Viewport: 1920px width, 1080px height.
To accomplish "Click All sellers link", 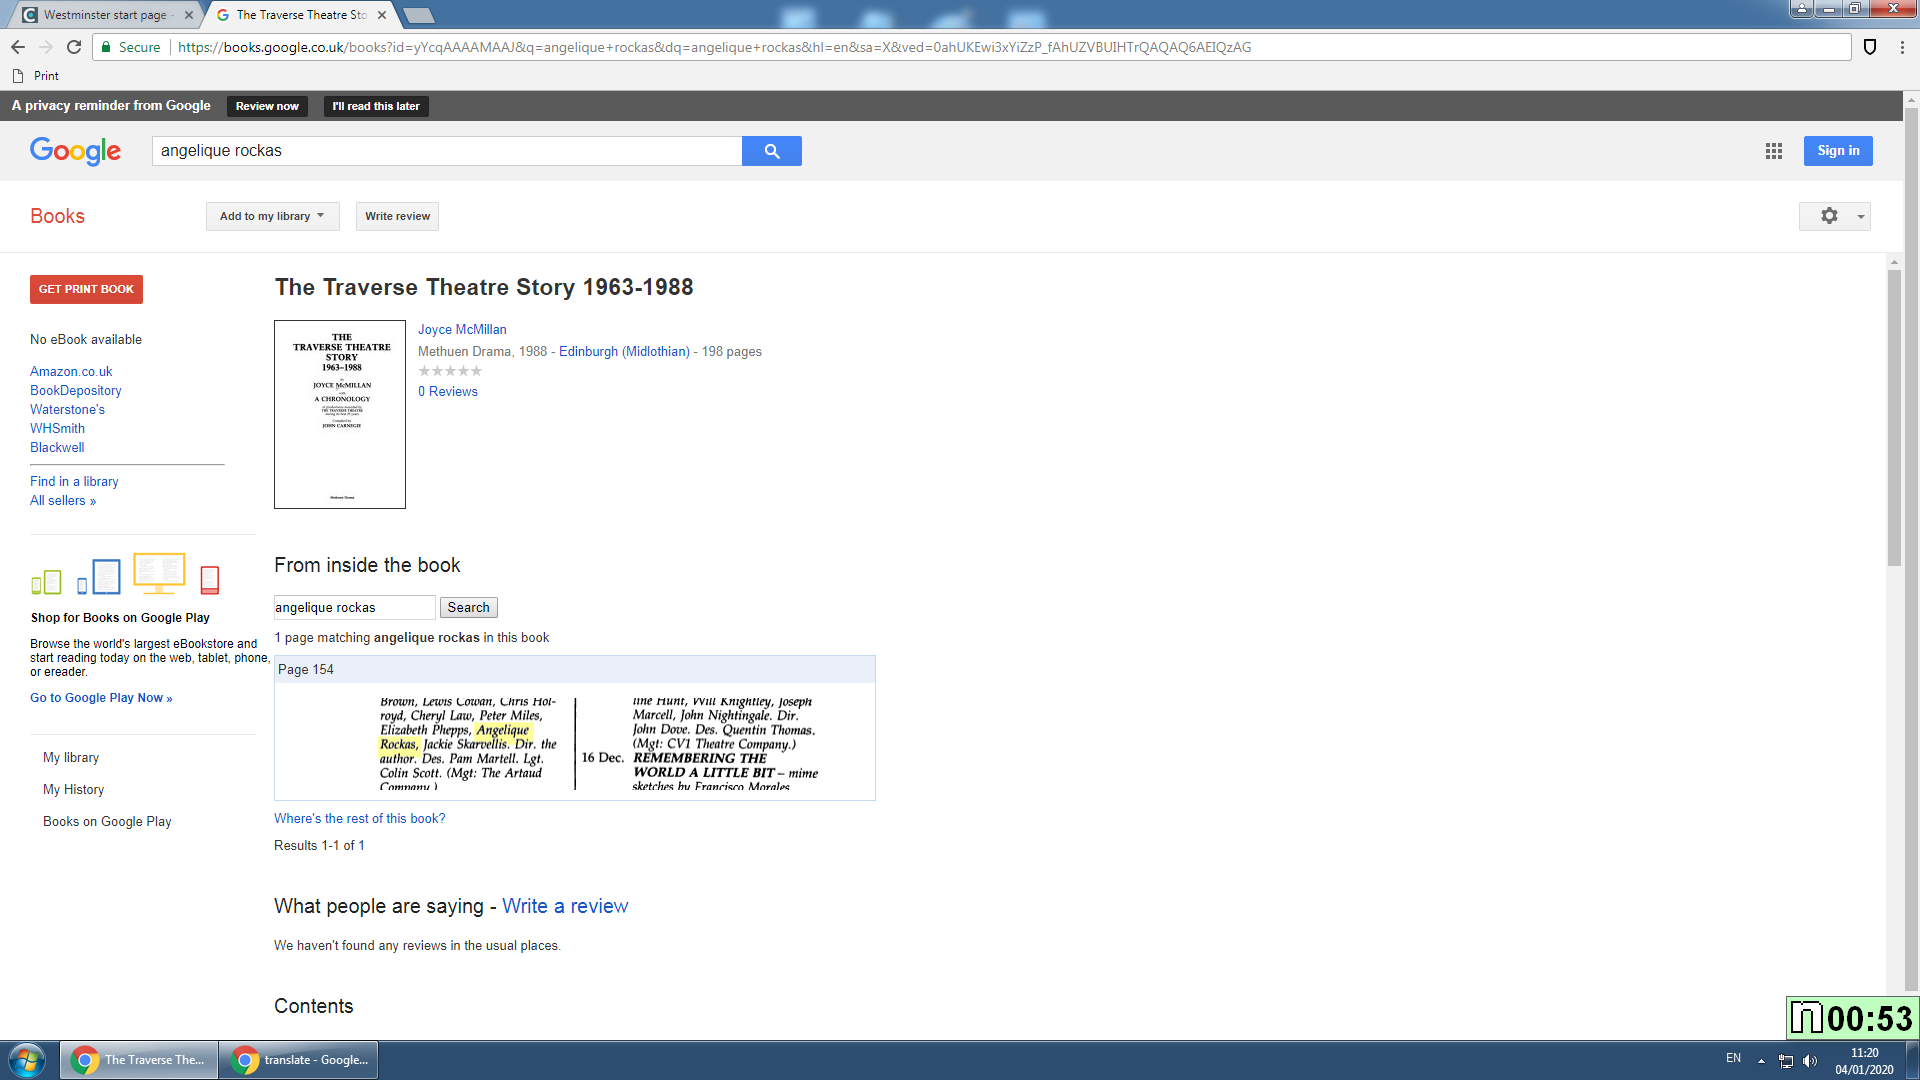I will click(63, 501).
